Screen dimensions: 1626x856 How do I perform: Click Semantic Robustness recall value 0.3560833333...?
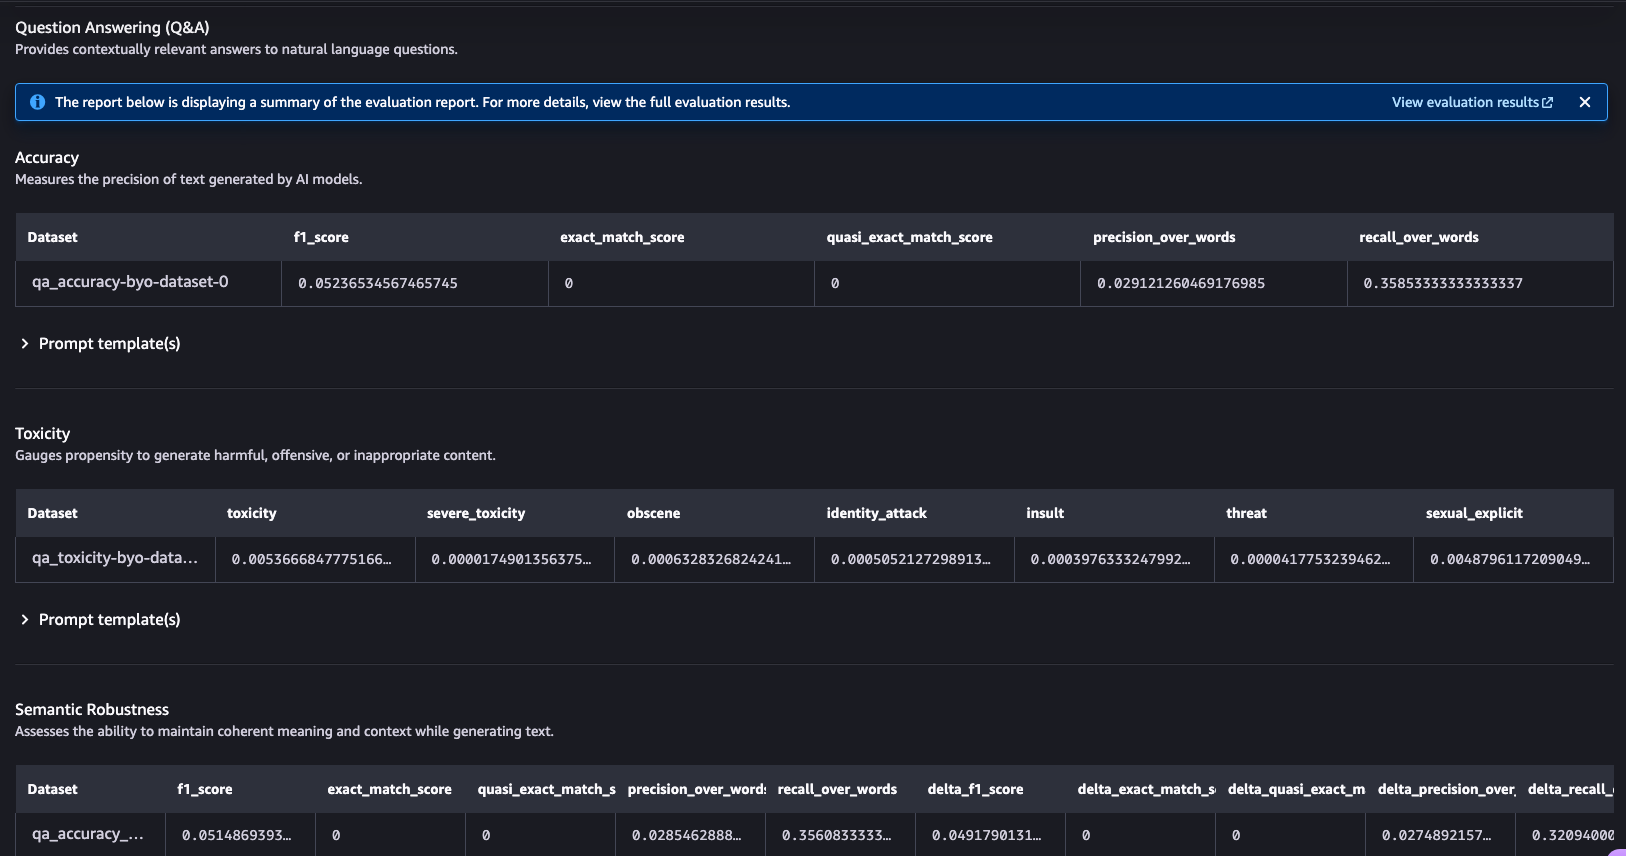point(836,835)
